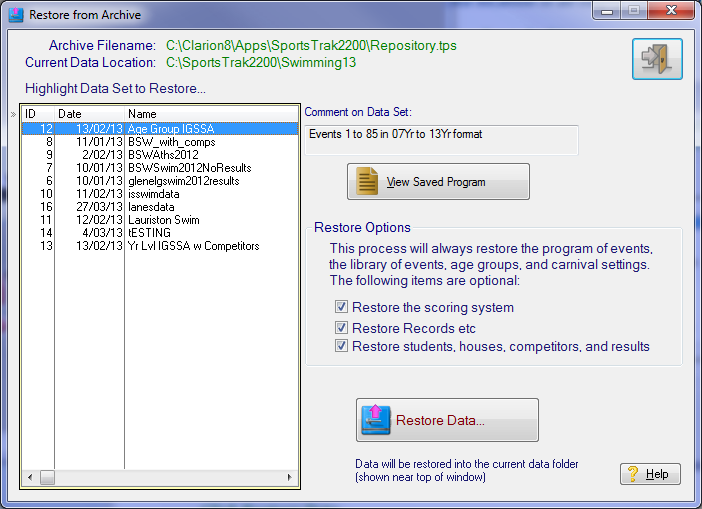The image size is (702, 509).
Task: Click the list's left scroll arrow
Action: [30, 477]
